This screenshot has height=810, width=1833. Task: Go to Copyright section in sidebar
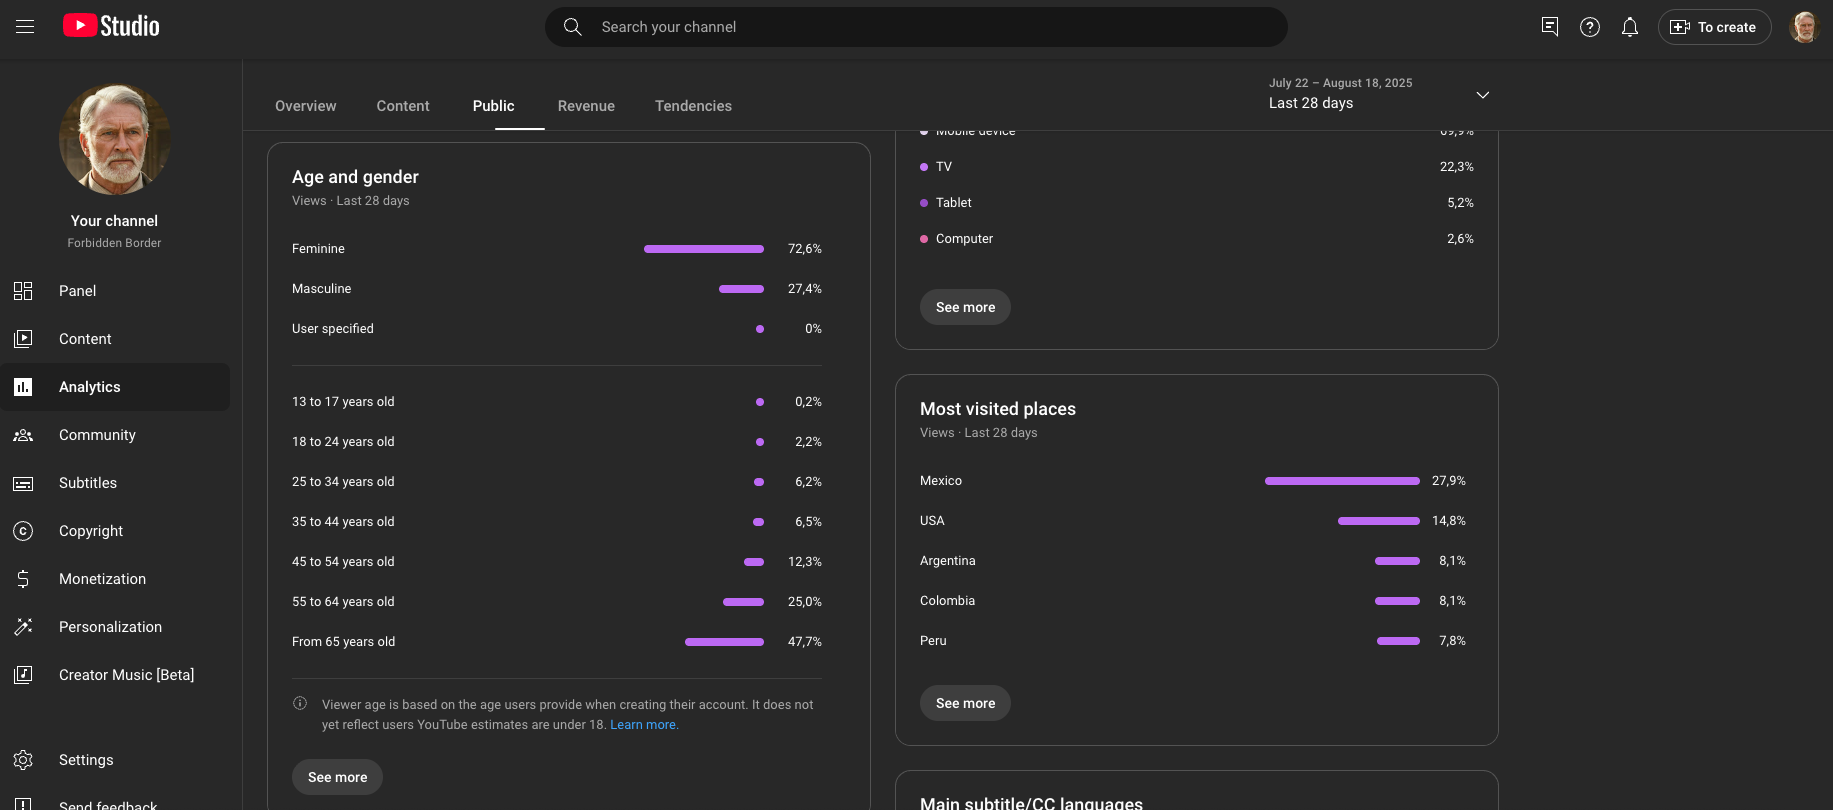click(x=91, y=531)
